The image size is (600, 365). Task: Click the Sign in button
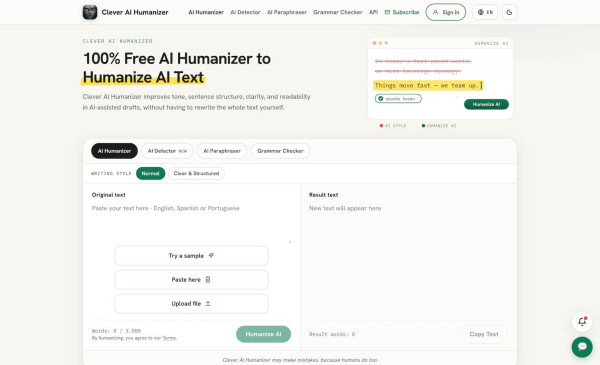pos(446,12)
